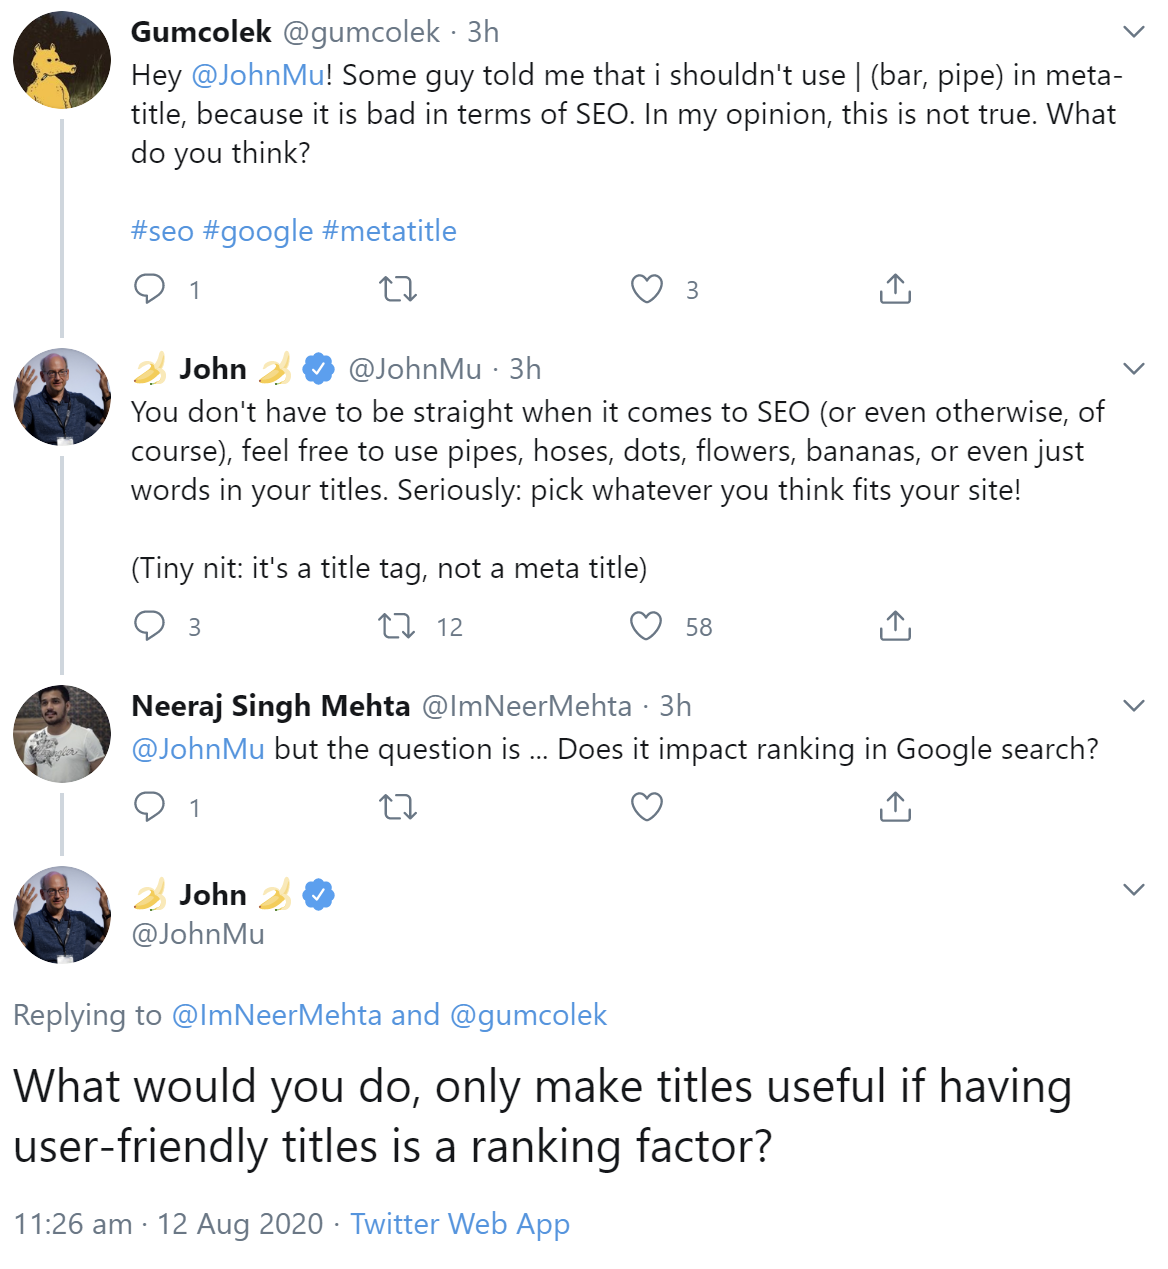Viewport: 1168px width, 1269px height.
Task: Share Gumcolek's tweet via the share icon
Action: (895, 289)
